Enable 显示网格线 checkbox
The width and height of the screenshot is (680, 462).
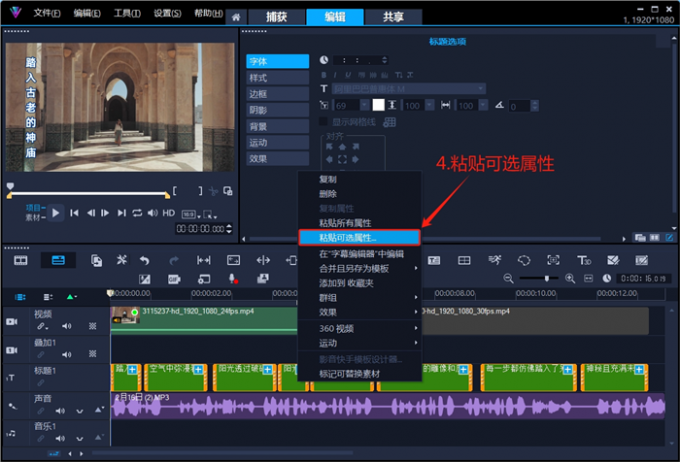click(x=323, y=121)
